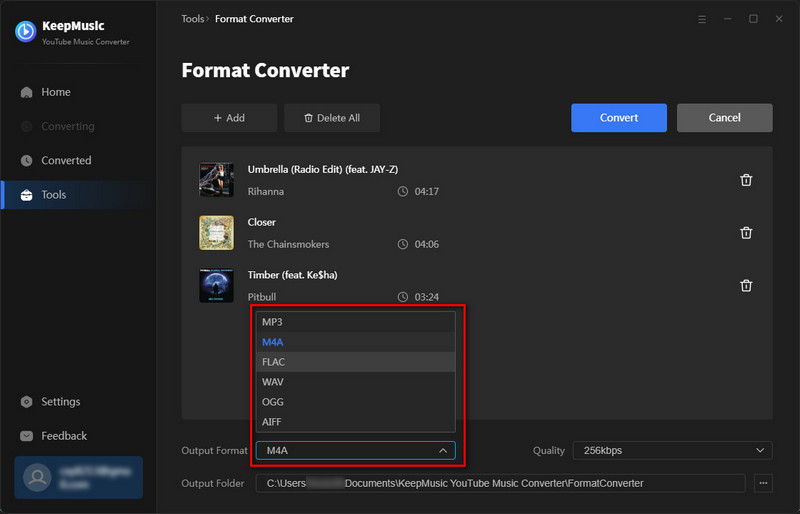
Task: Select the Timber (feat. Ke$ha) track title
Action: point(292,275)
